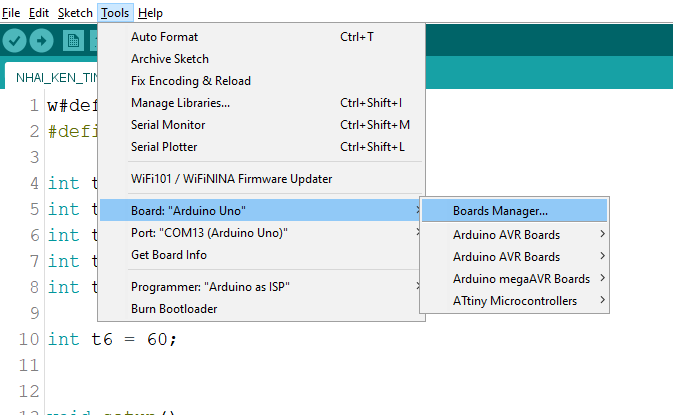The height and width of the screenshot is (415, 673).
Task: Select Auto Format menu item
Action: click(x=261, y=37)
